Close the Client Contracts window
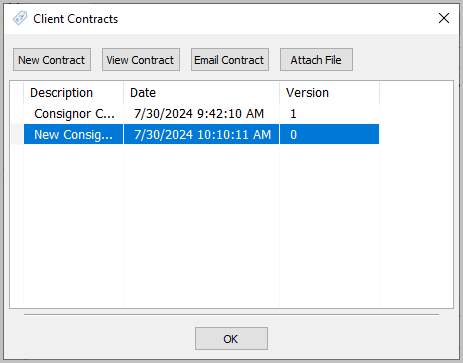 coord(444,18)
